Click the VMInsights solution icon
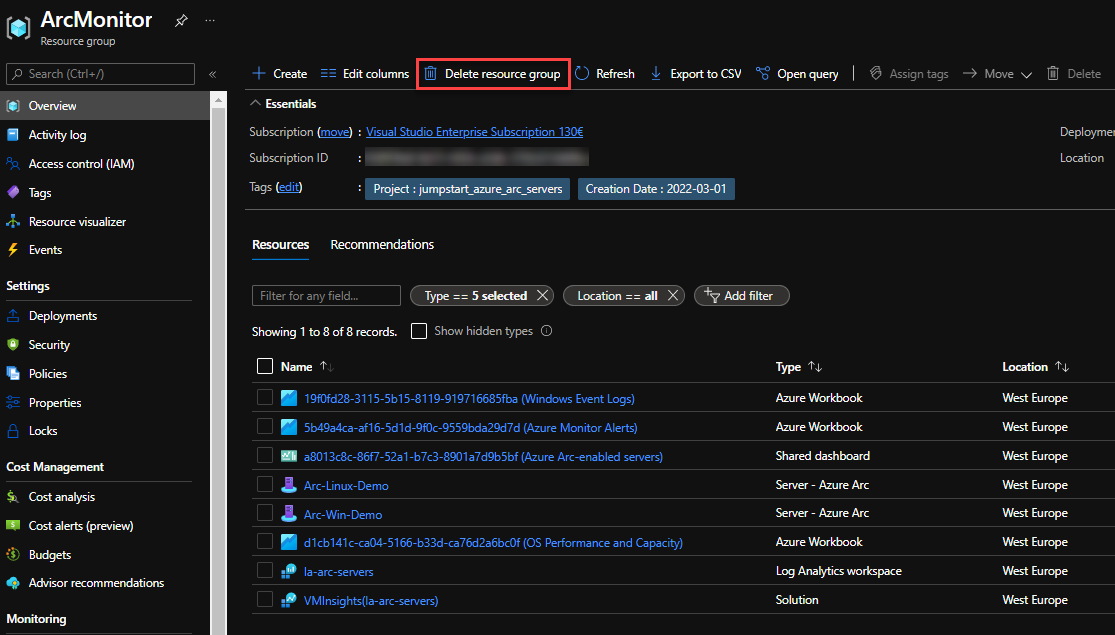The height and width of the screenshot is (635, 1115). pos(289,600)
